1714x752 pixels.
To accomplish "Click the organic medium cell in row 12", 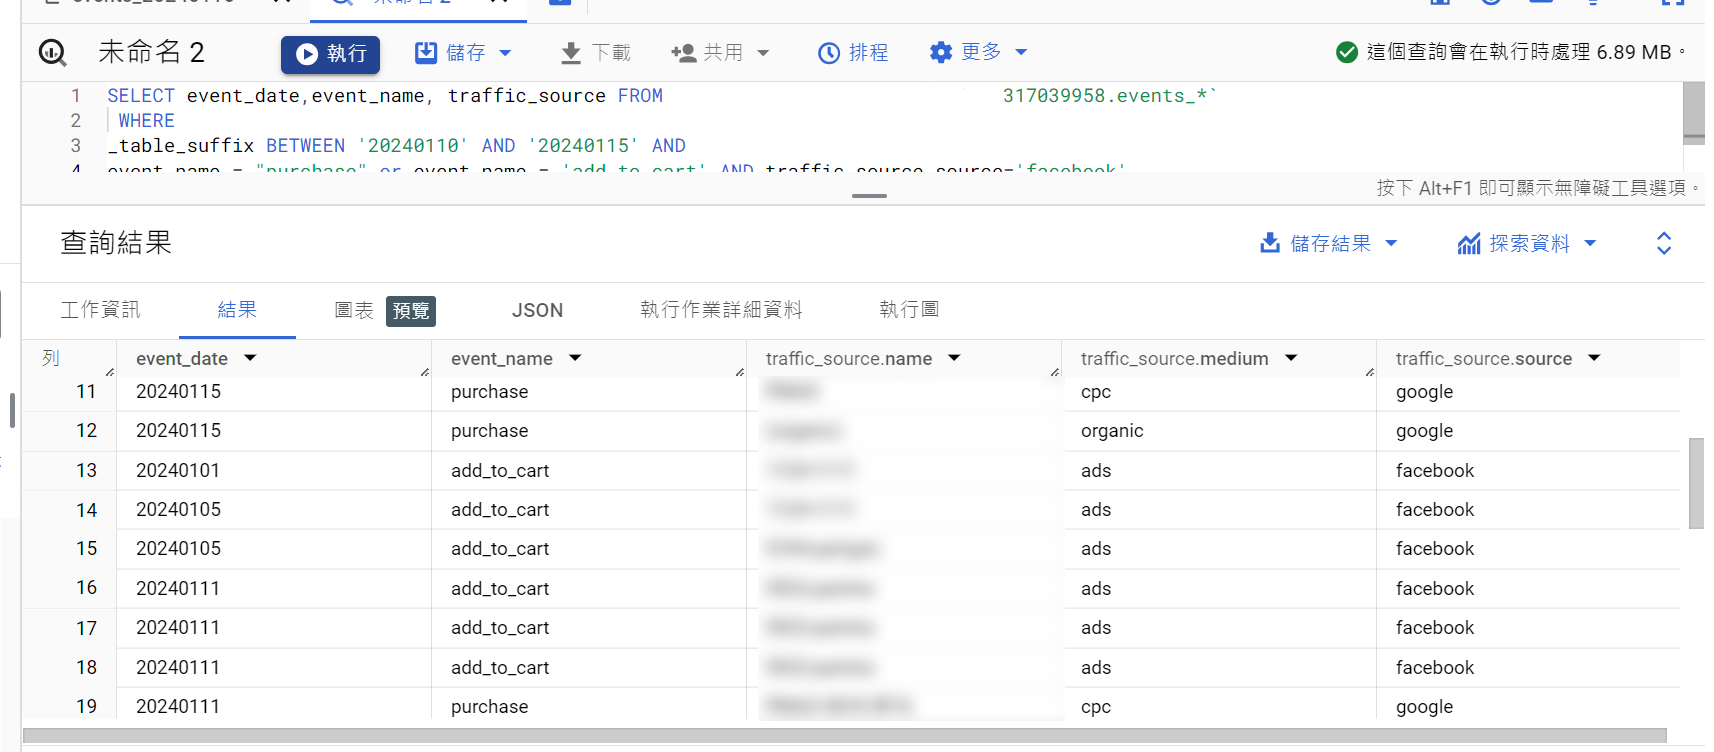I will point(1112,431).
